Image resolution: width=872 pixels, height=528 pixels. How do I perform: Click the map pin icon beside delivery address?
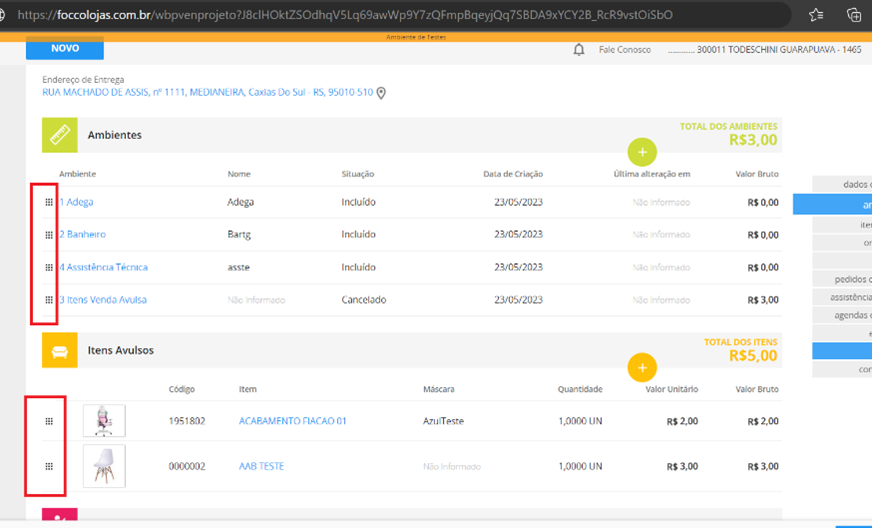click(x=381, y=93)
